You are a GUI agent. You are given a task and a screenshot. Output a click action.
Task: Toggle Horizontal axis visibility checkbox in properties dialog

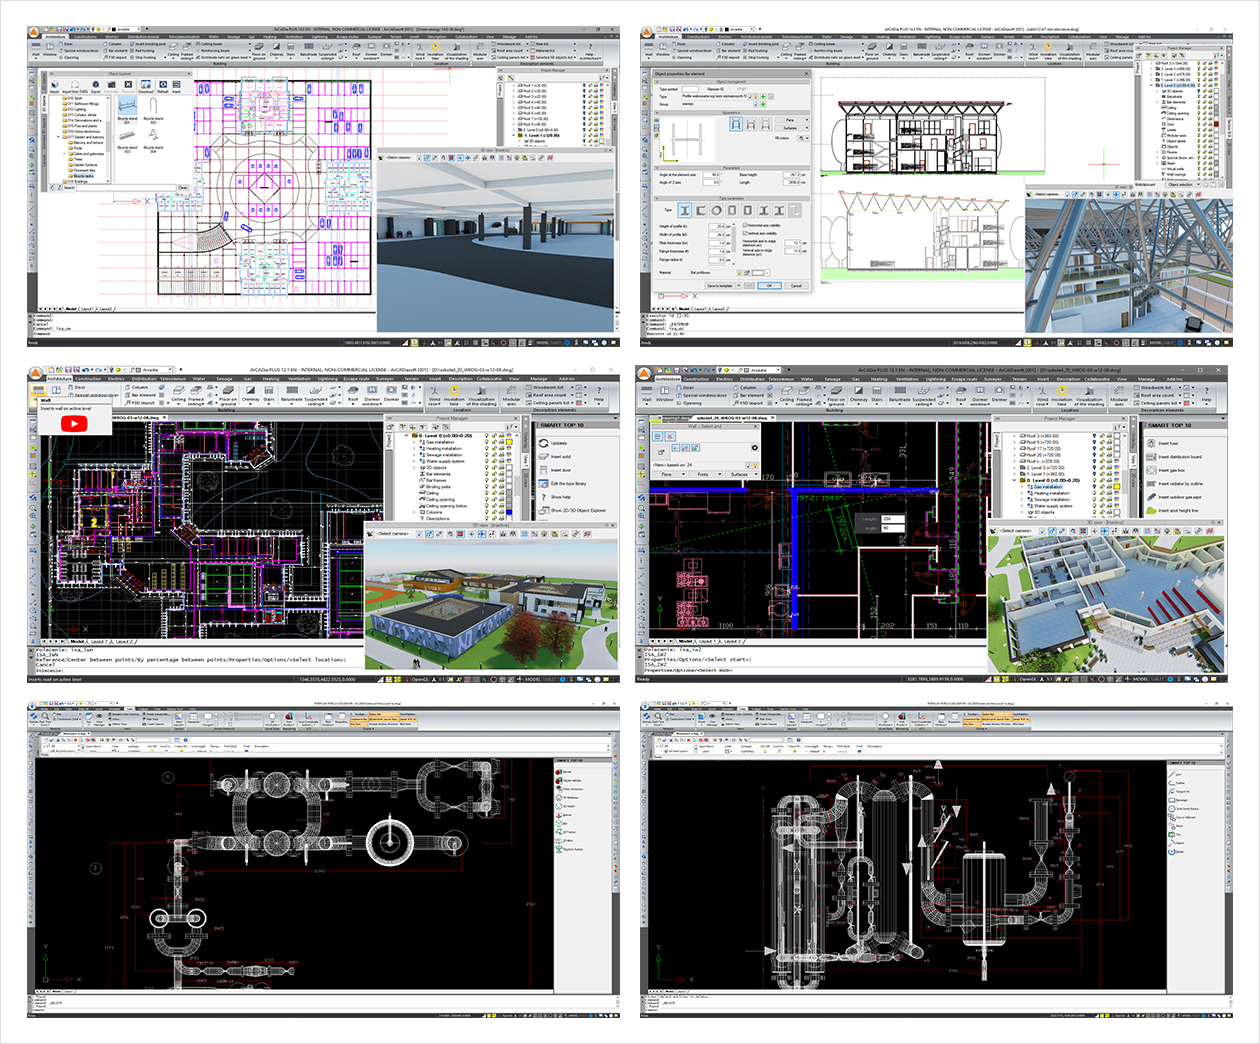point(745,226)
